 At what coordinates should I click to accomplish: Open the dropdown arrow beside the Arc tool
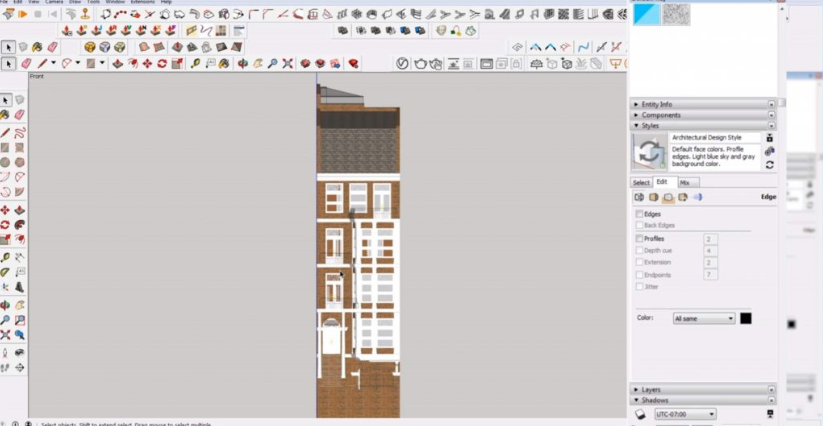point(78,63)
